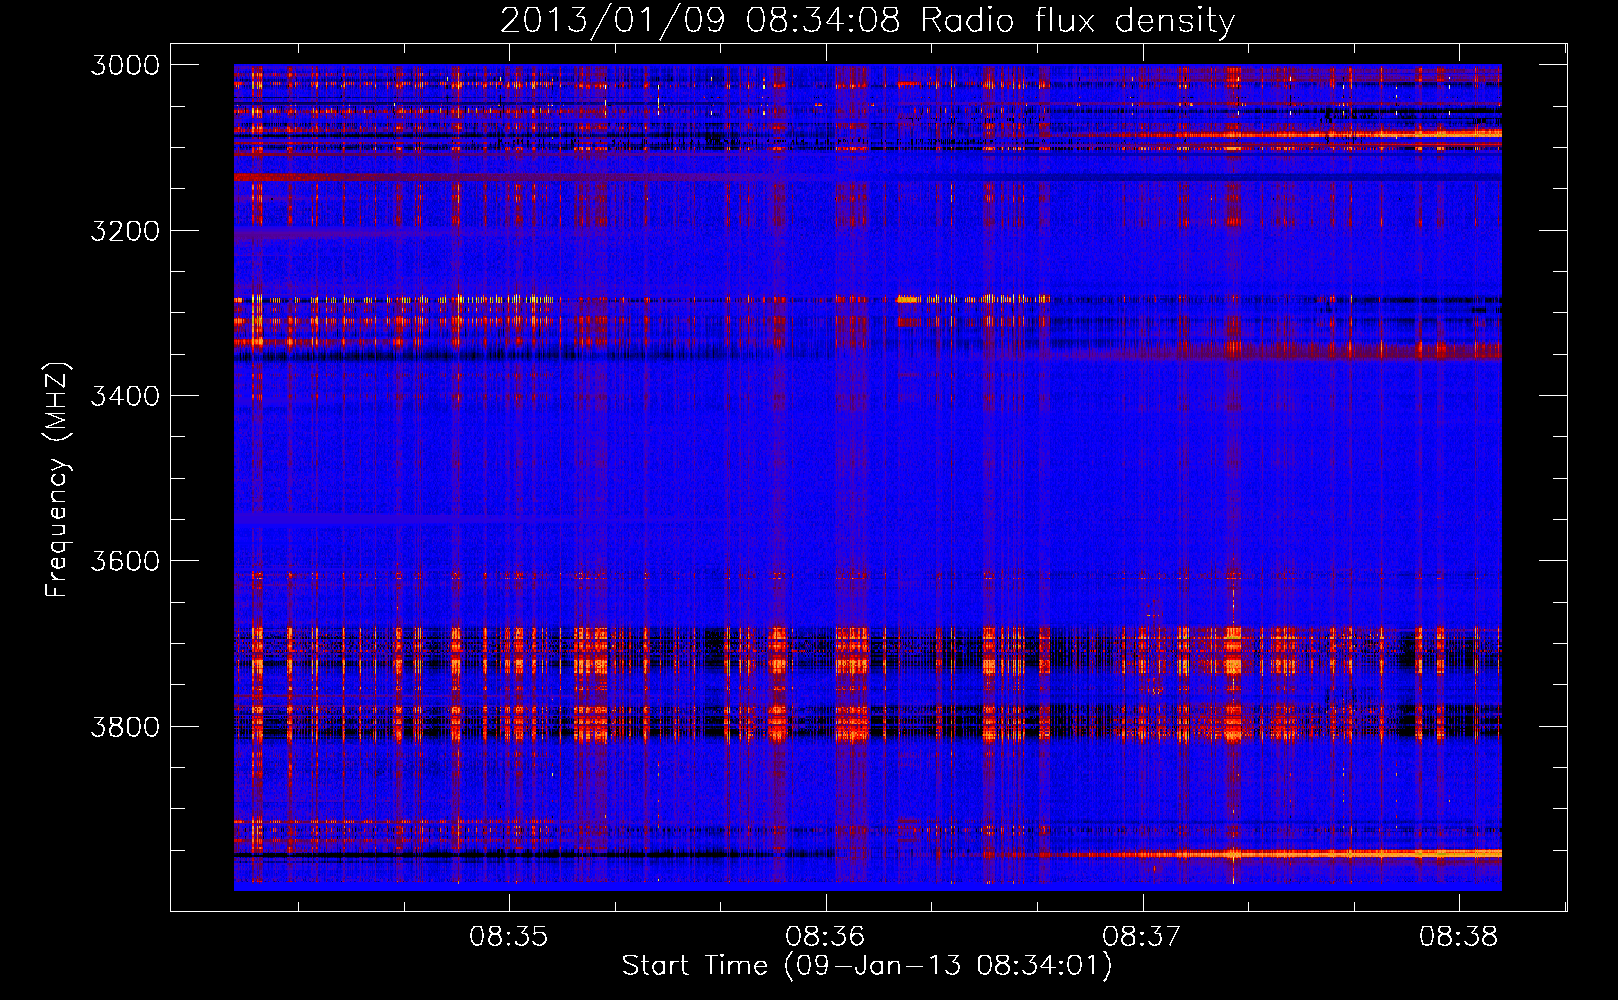The width and height of the screenshot is (1618, 1000).
Task: Click the 3000 frequency axis label
Action: coord(125,65)
